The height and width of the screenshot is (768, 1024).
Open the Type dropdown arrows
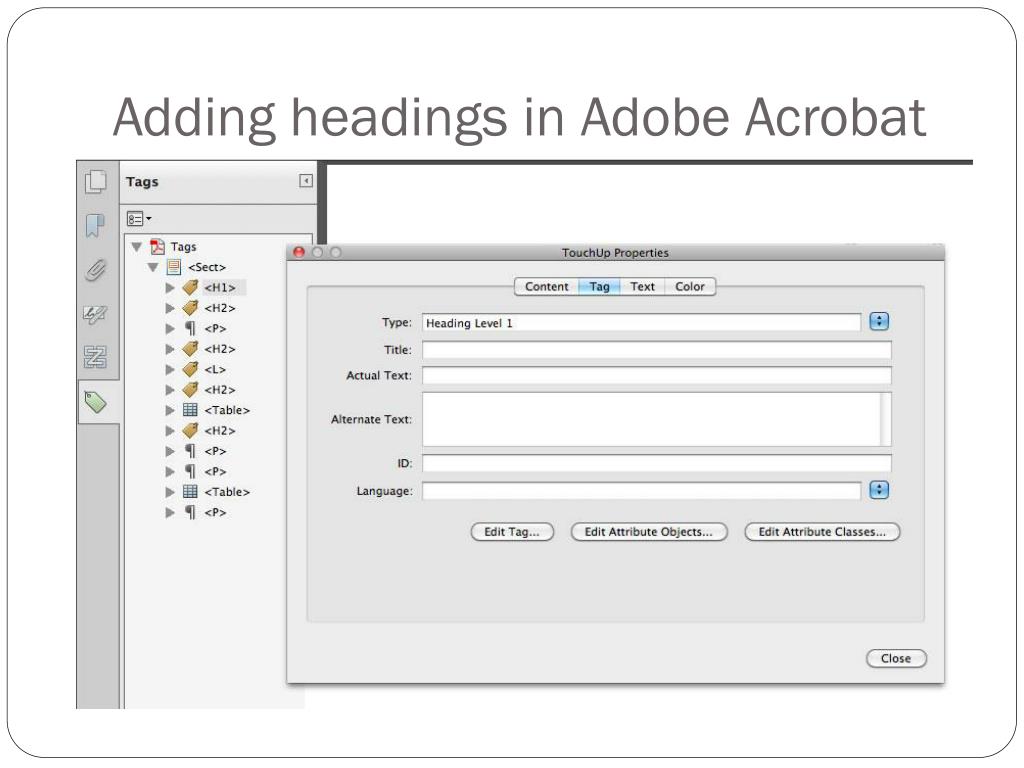click(x=879, y=321)
